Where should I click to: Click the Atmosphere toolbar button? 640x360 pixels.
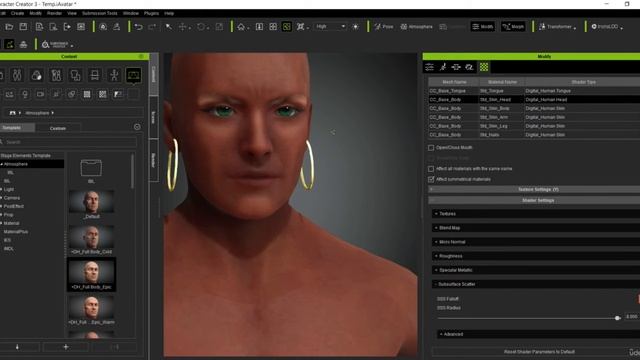pos(416,27)
